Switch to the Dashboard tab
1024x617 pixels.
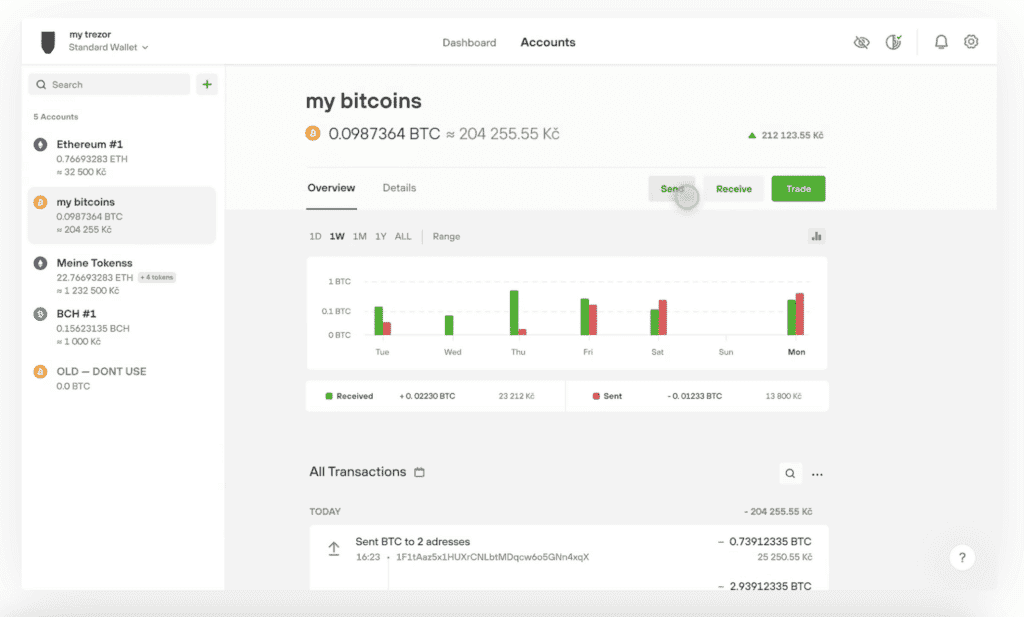469,42
